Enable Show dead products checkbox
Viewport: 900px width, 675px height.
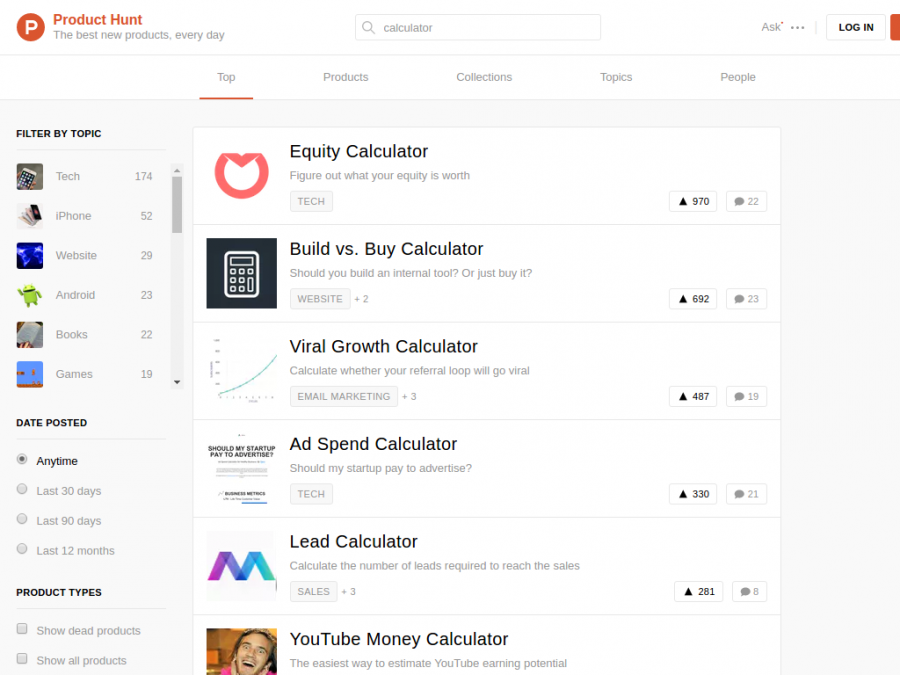pyautogui.click(x=22, y=629)
